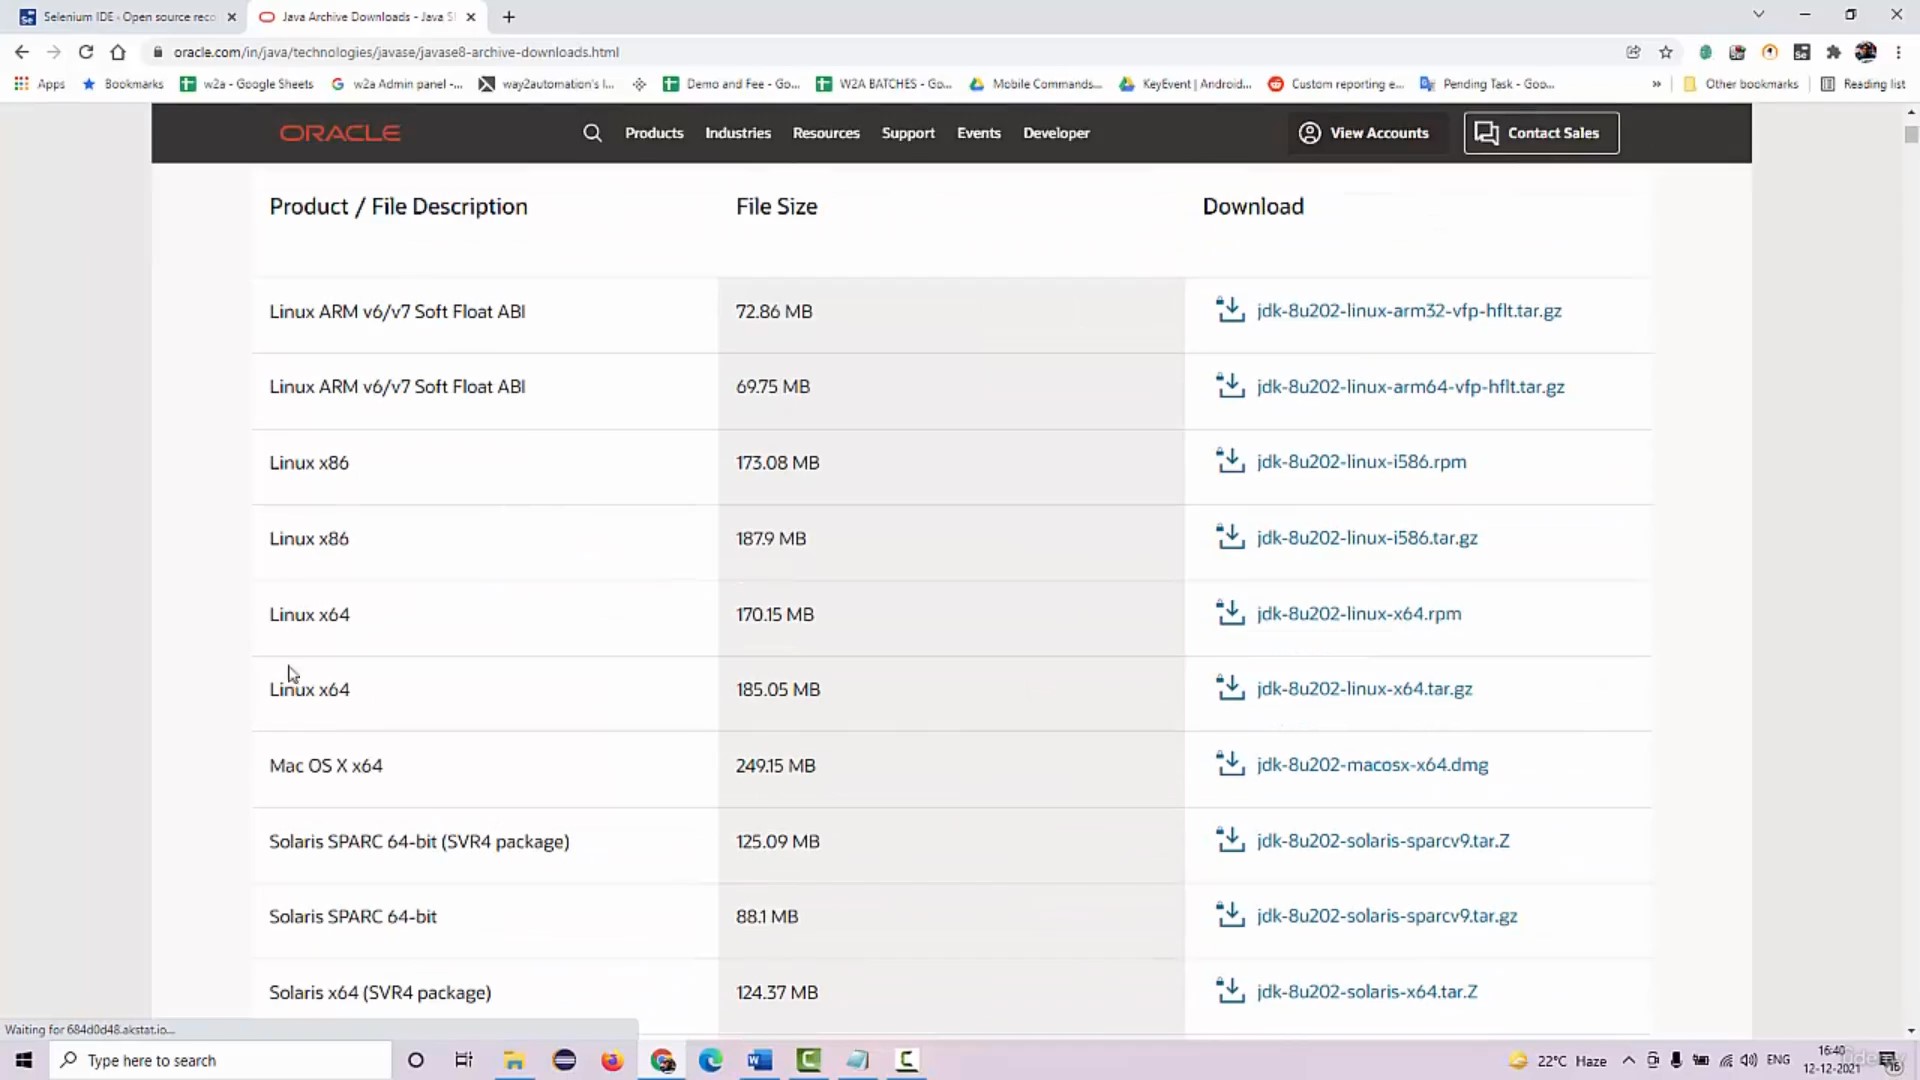The height and width of the screenshot is (1080, 1920).
Task: Click the Oracle logo
Action: click(x=340, y=133)
